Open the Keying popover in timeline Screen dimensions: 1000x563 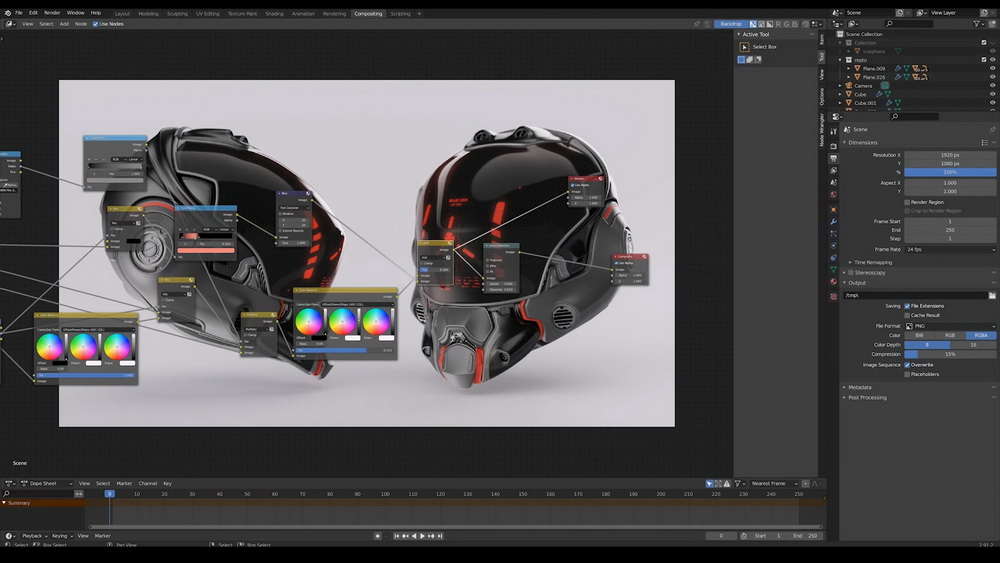(x=62, y=536)
